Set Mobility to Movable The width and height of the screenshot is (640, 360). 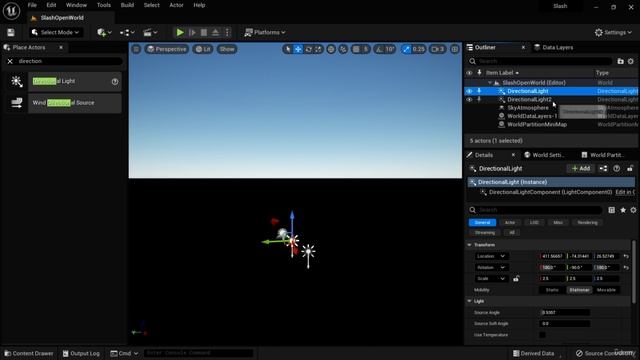(x=606, y=290)
